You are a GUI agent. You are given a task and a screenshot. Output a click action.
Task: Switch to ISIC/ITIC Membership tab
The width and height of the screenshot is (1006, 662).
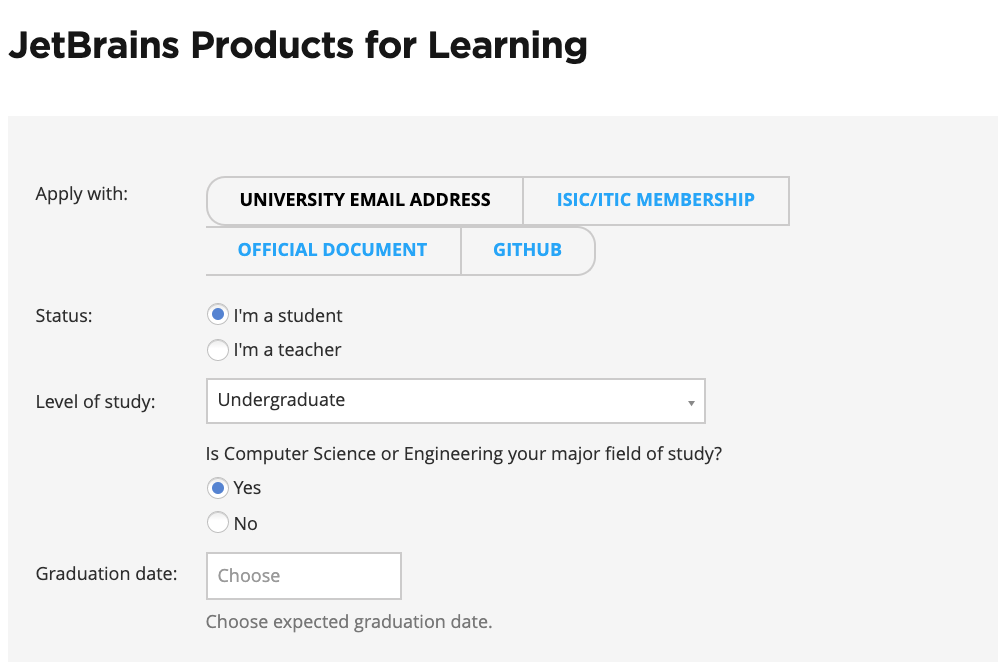pos(655,200)
